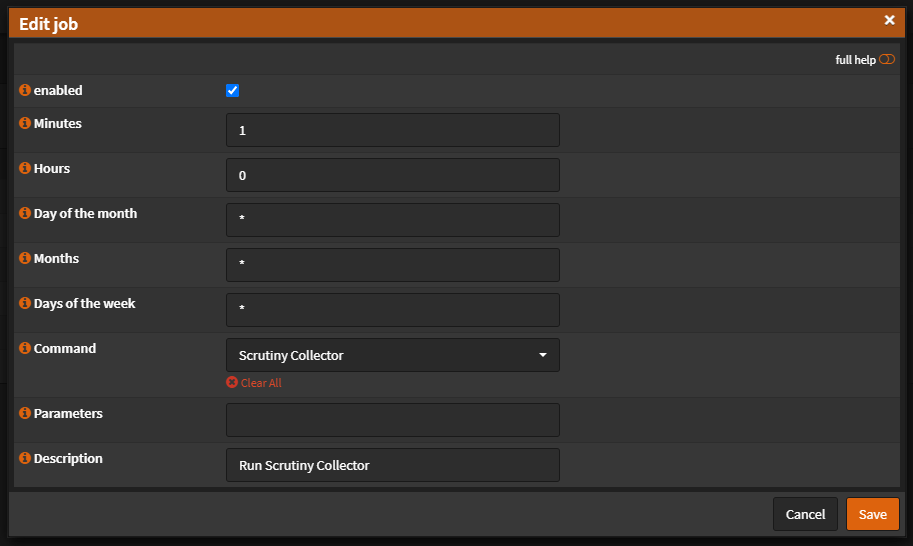Open the Scrutiny Collector command dropdown
The width and height of the screenshot is (913, 546).
[x=392, y=355]
